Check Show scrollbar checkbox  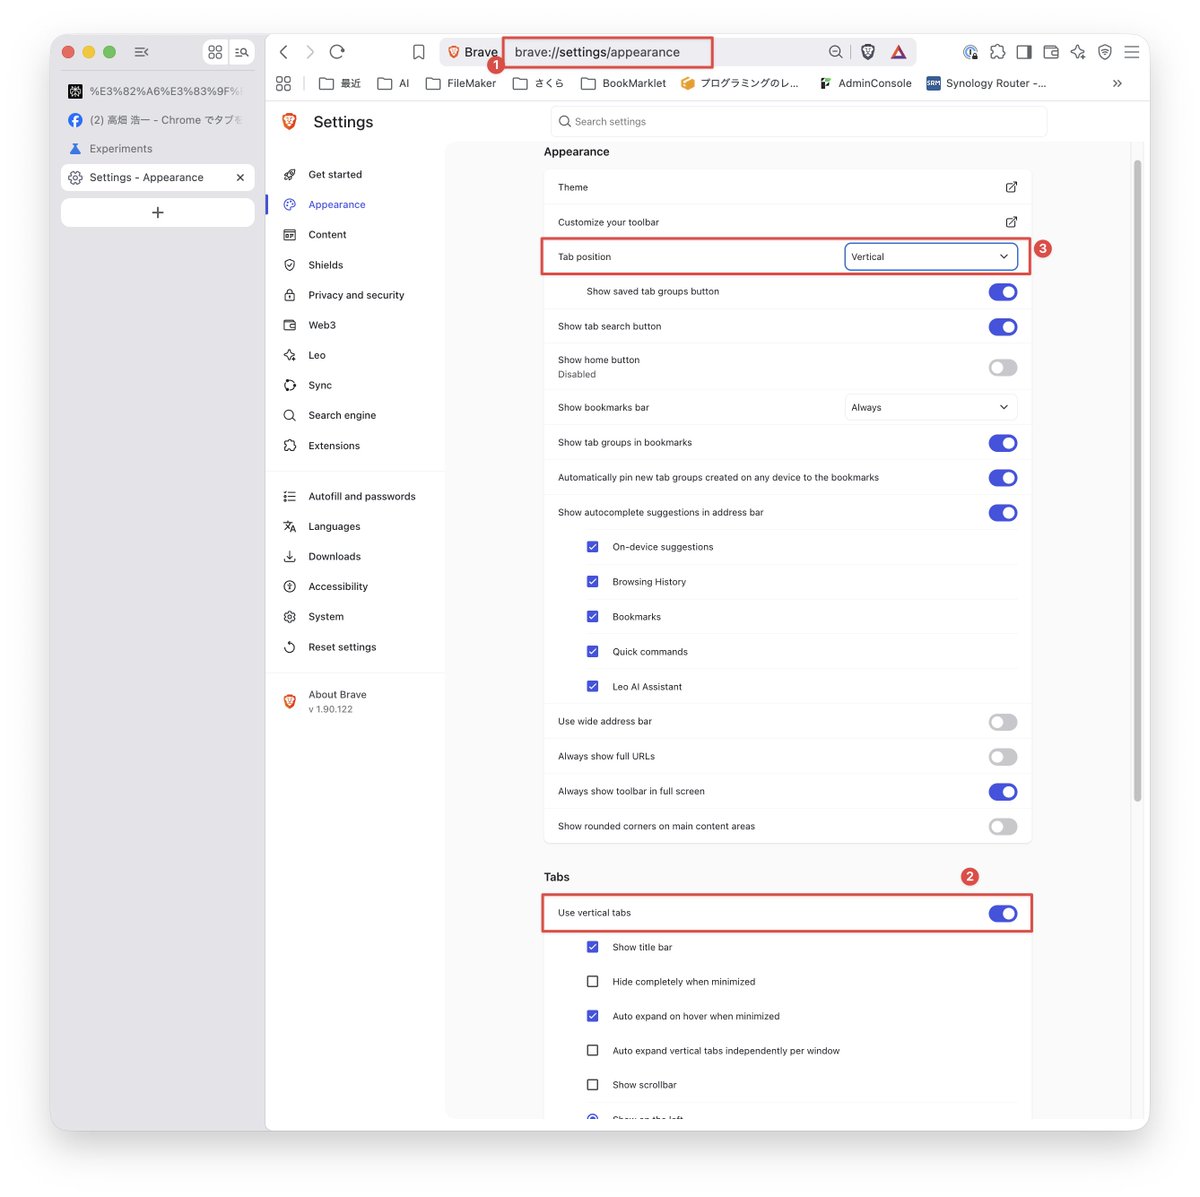point(593,1085)
